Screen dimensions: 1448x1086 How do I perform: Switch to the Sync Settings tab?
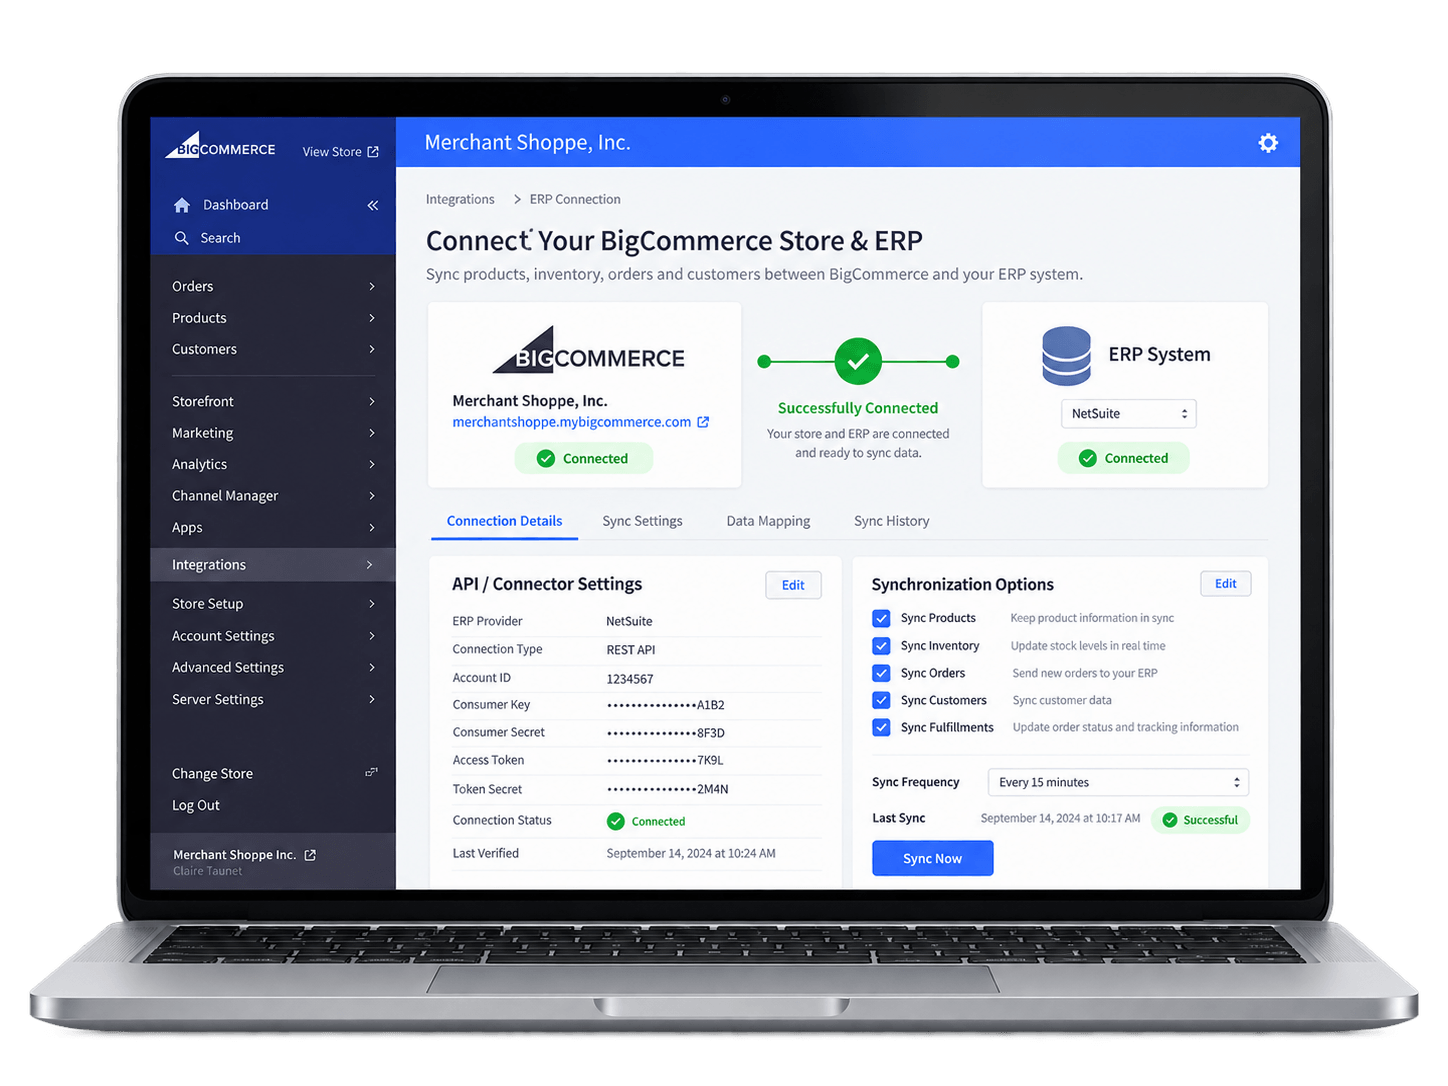coord(642,521)
